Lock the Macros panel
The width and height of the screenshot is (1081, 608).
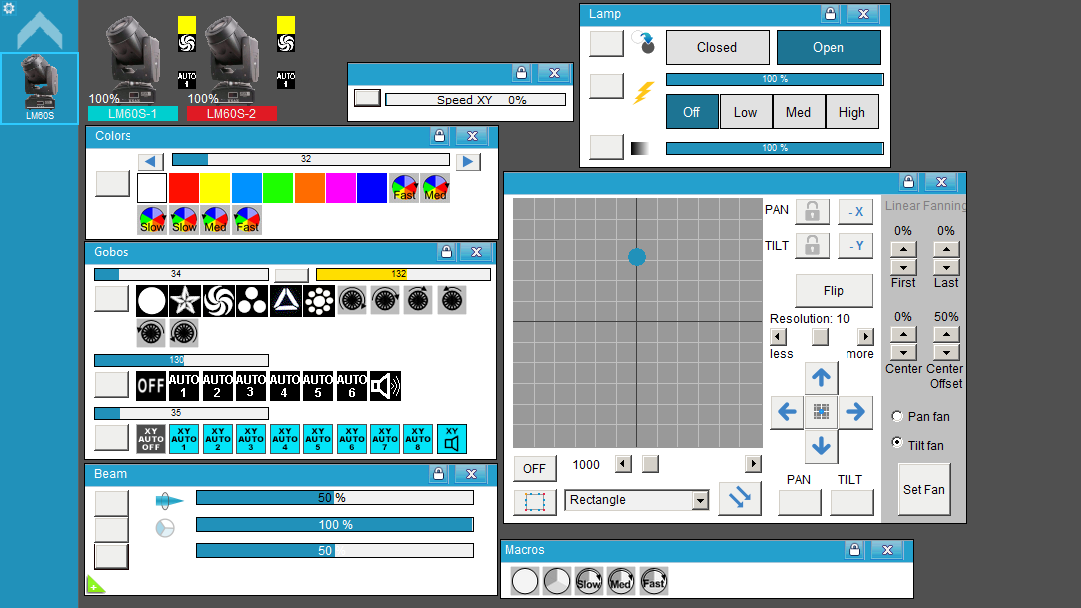pos(854,549)
